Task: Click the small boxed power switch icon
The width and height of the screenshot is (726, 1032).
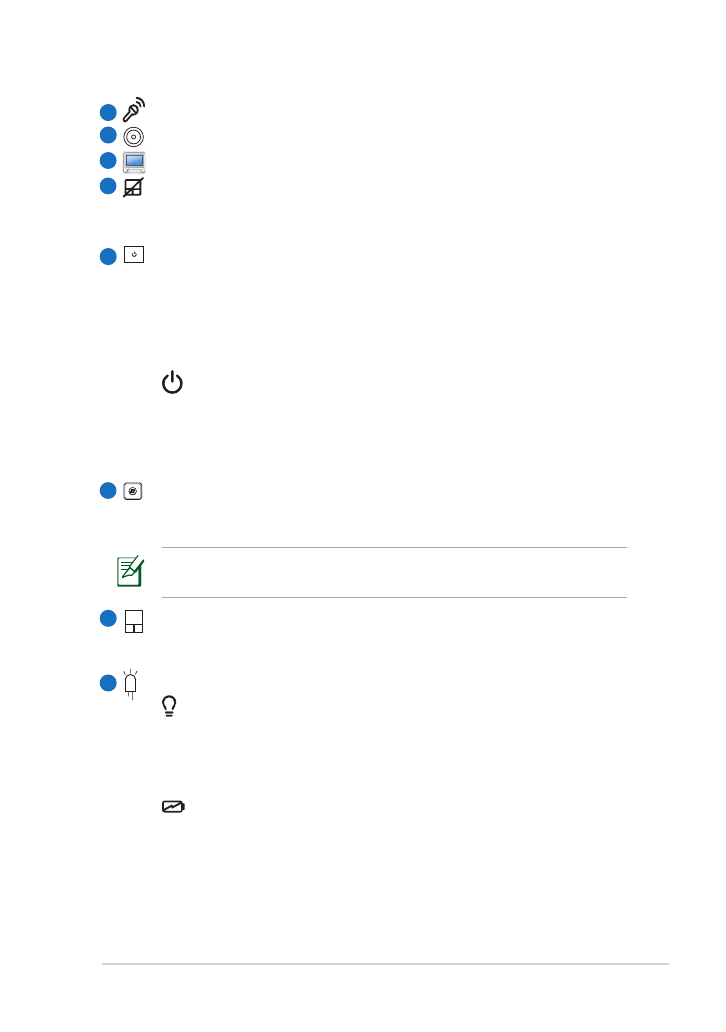Action: click(x=134, y=255)
